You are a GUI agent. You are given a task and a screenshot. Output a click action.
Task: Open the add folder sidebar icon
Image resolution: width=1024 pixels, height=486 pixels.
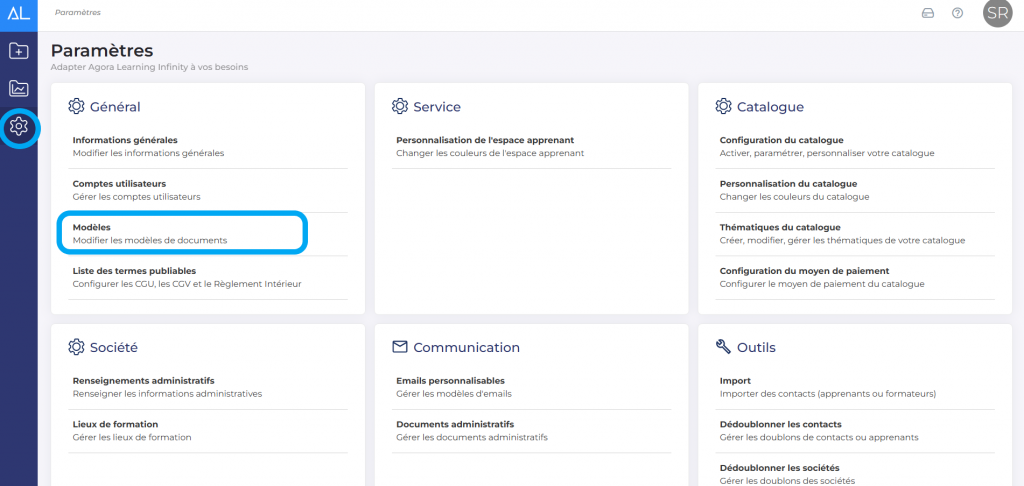18,51
